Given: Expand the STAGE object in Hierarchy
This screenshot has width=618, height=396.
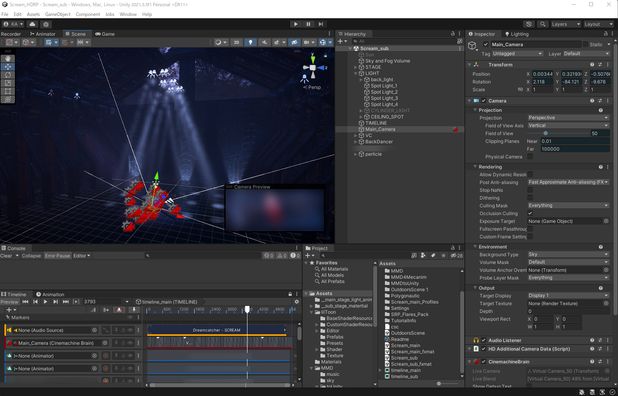Looking at the screenshot, I should click(x=356, y=67).
